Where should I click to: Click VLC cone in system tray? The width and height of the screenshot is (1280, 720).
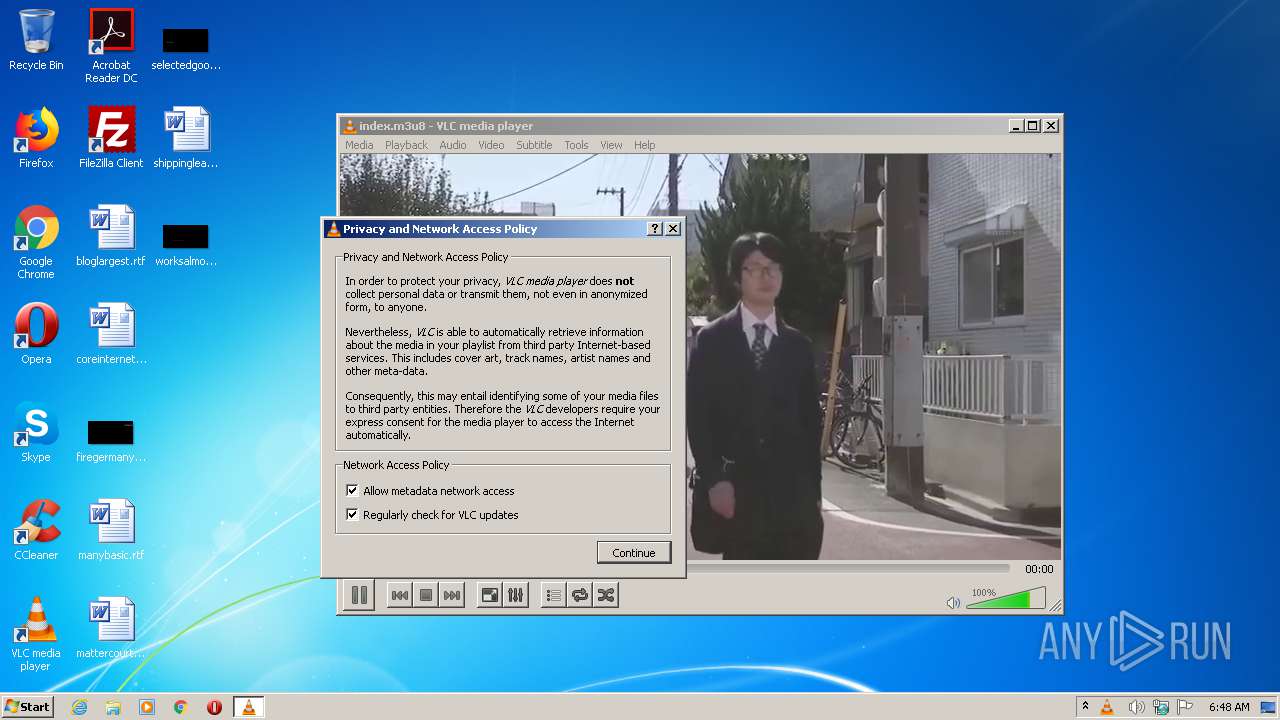tap(1107, 707)
